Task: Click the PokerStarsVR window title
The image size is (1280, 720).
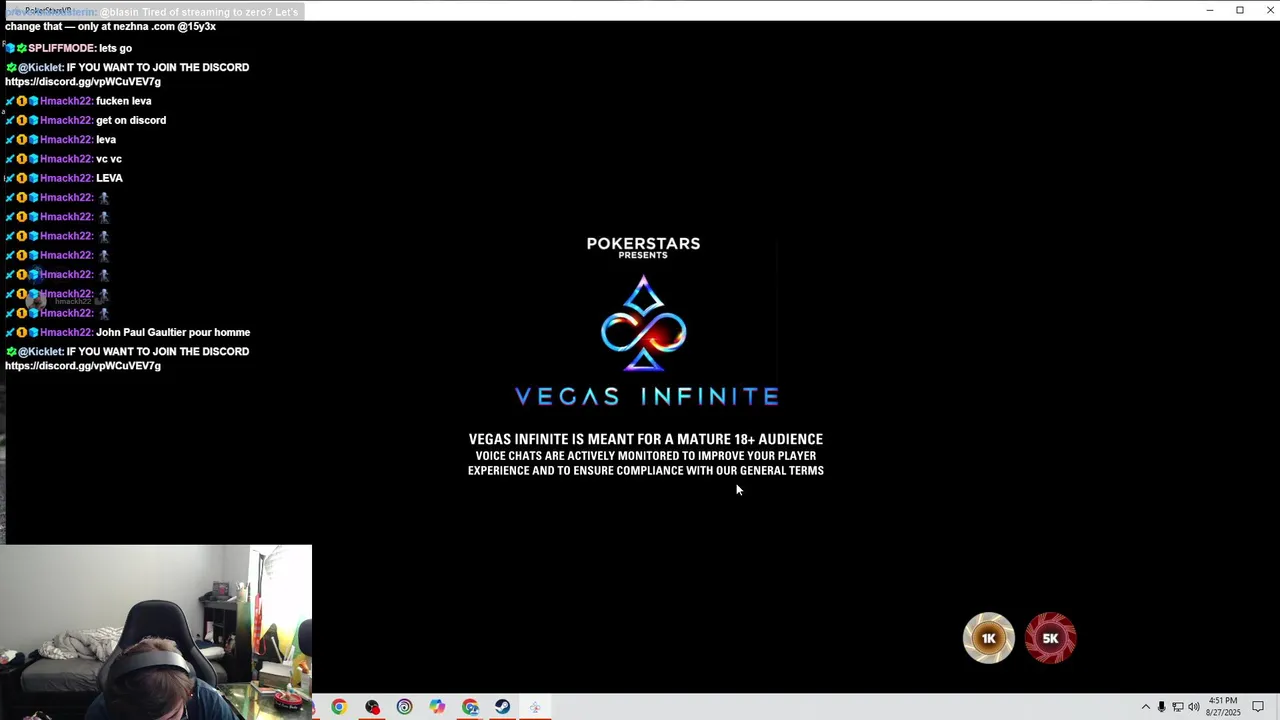Action: point(48,10)
